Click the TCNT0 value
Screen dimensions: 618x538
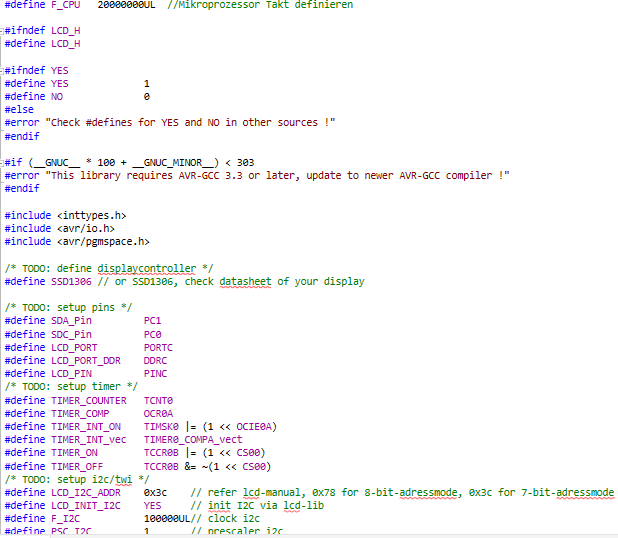point(158,401)
